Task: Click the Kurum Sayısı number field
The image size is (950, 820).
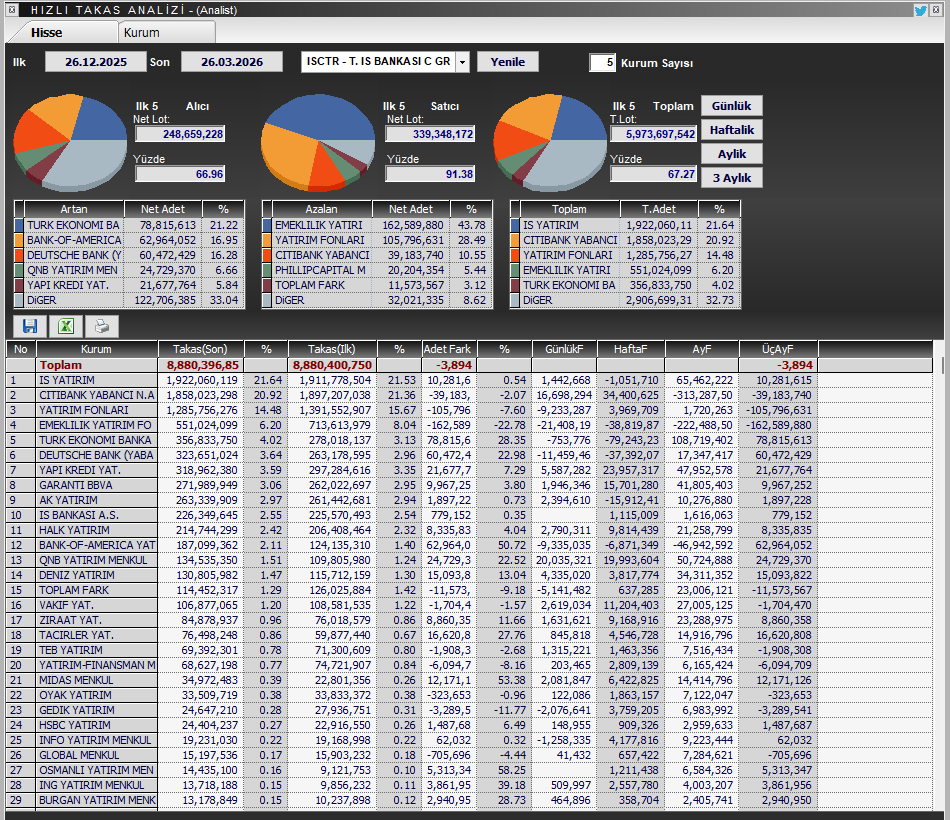Action: pyautogui.click(x=602, y=62)
